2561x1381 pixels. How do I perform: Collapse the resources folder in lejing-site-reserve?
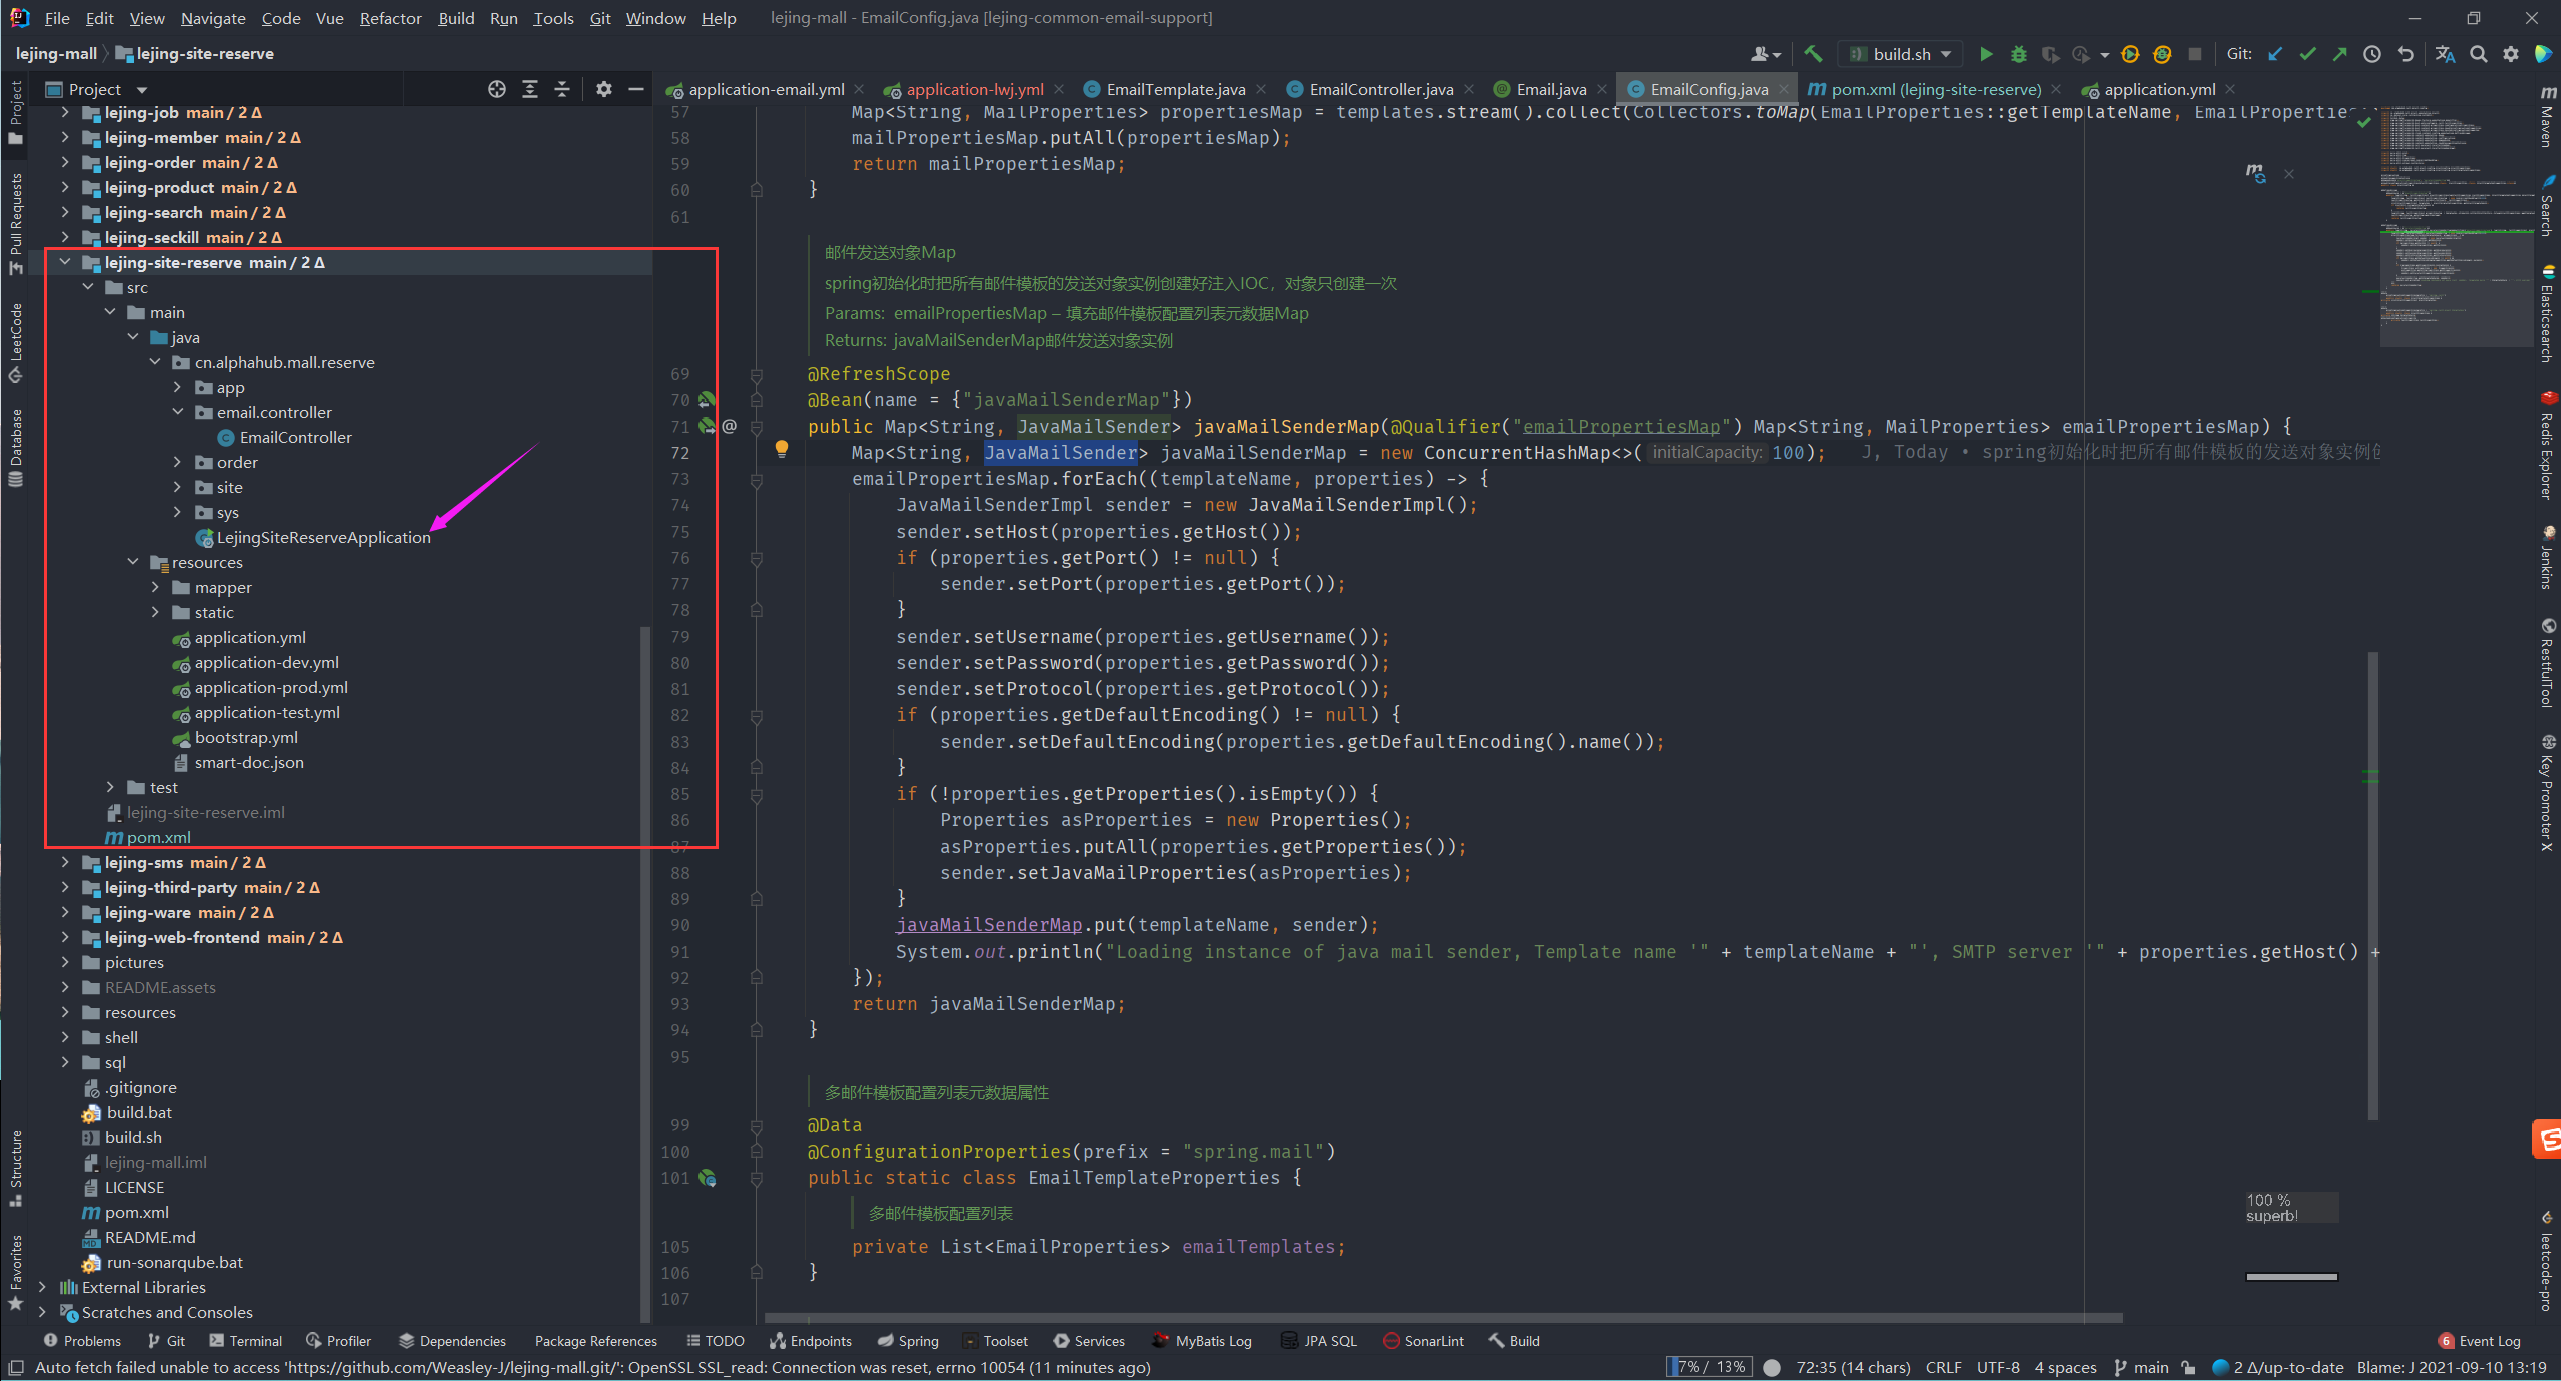tap(133, 562)
